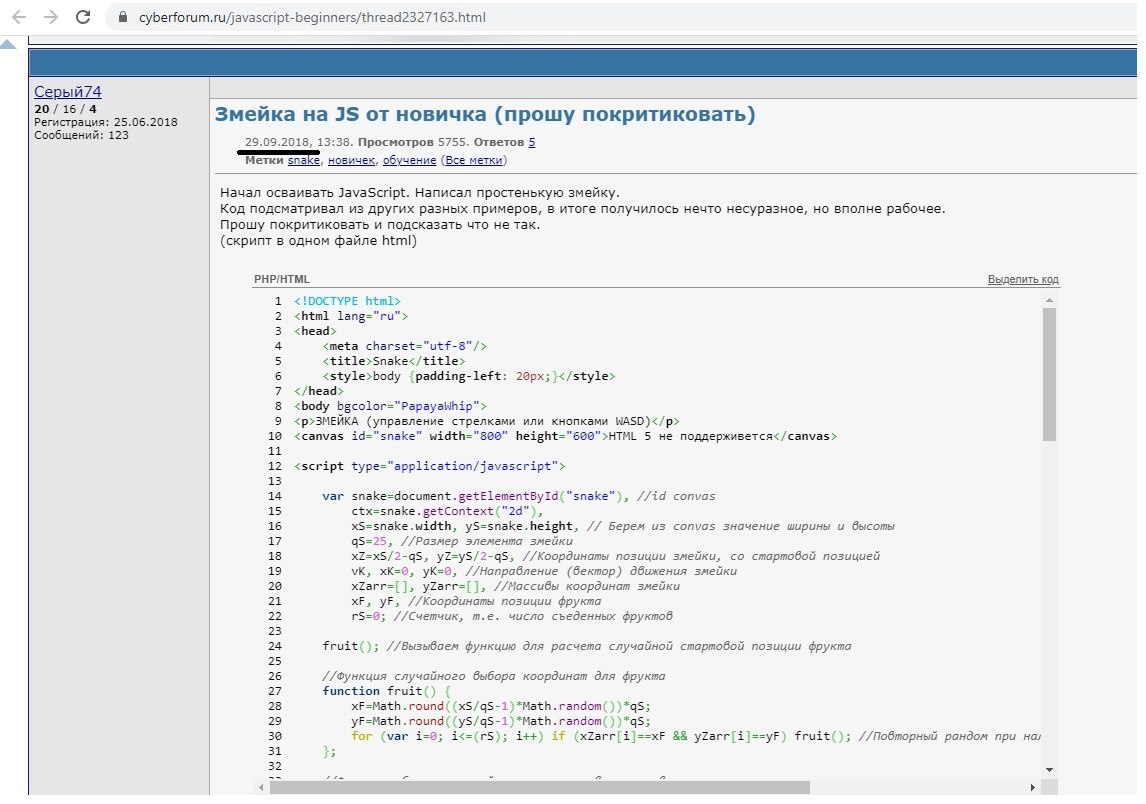Go forward with the browser forward arrow
1146x804 pixels.
50,17
